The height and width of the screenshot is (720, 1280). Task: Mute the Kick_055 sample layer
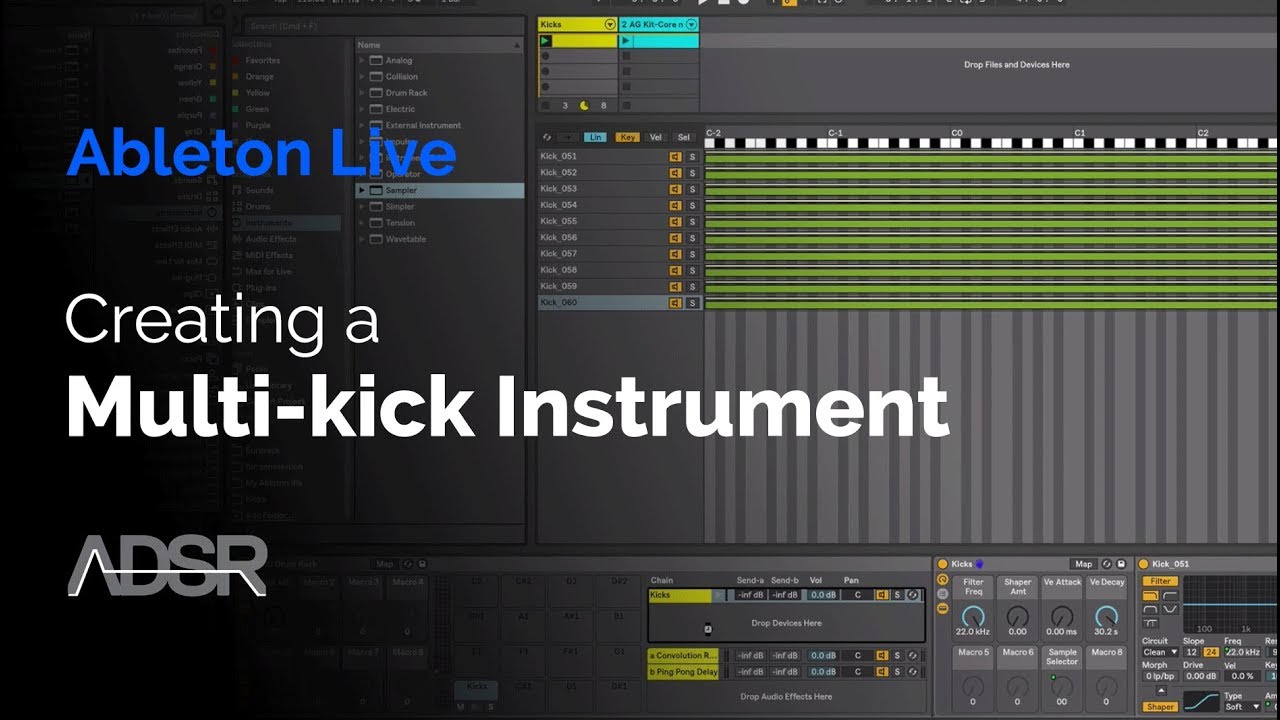[x=676, y=221]
